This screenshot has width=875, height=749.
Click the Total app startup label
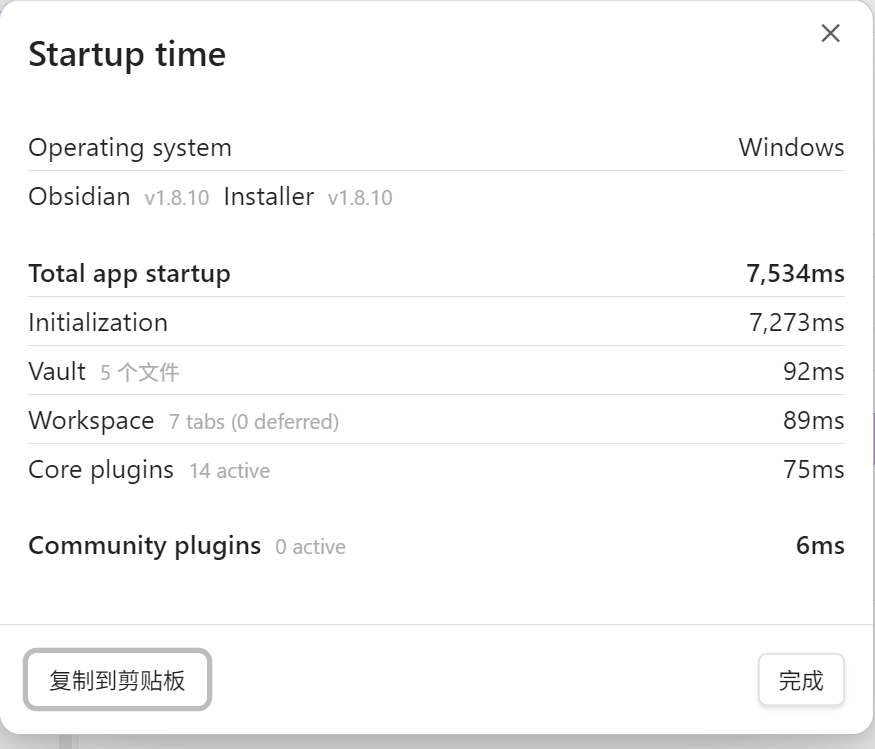tap(129, 274)
